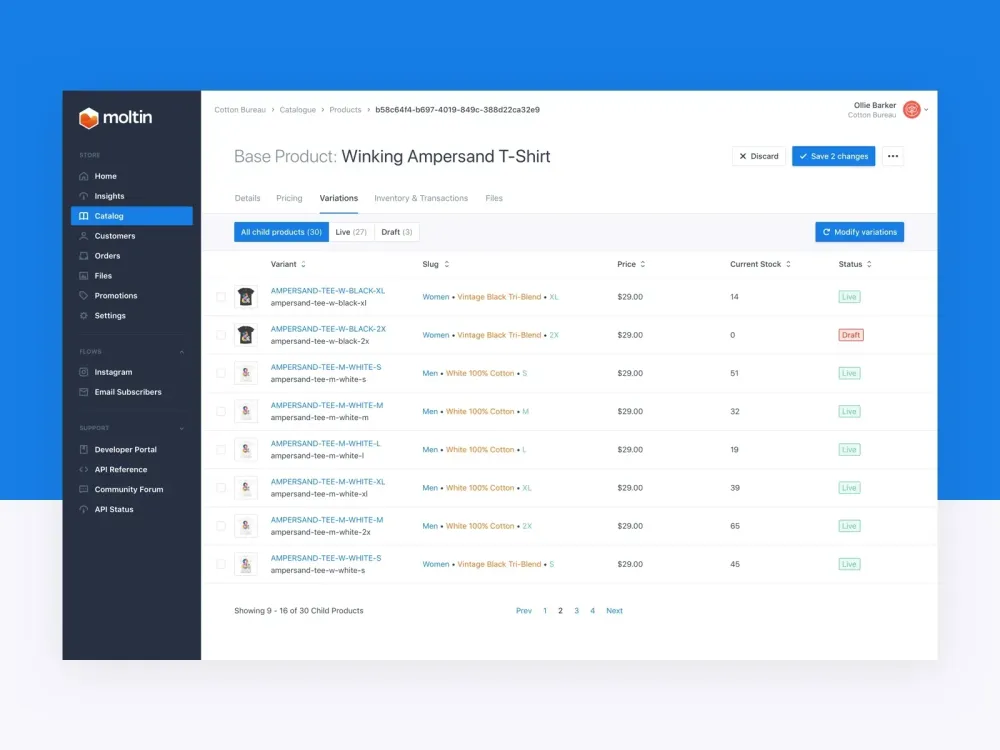The image size is (1000, 750).
Task: Check the AMPERSAND-TEE-W-BLACK-XL row checkbox
Action: point(221,297)
